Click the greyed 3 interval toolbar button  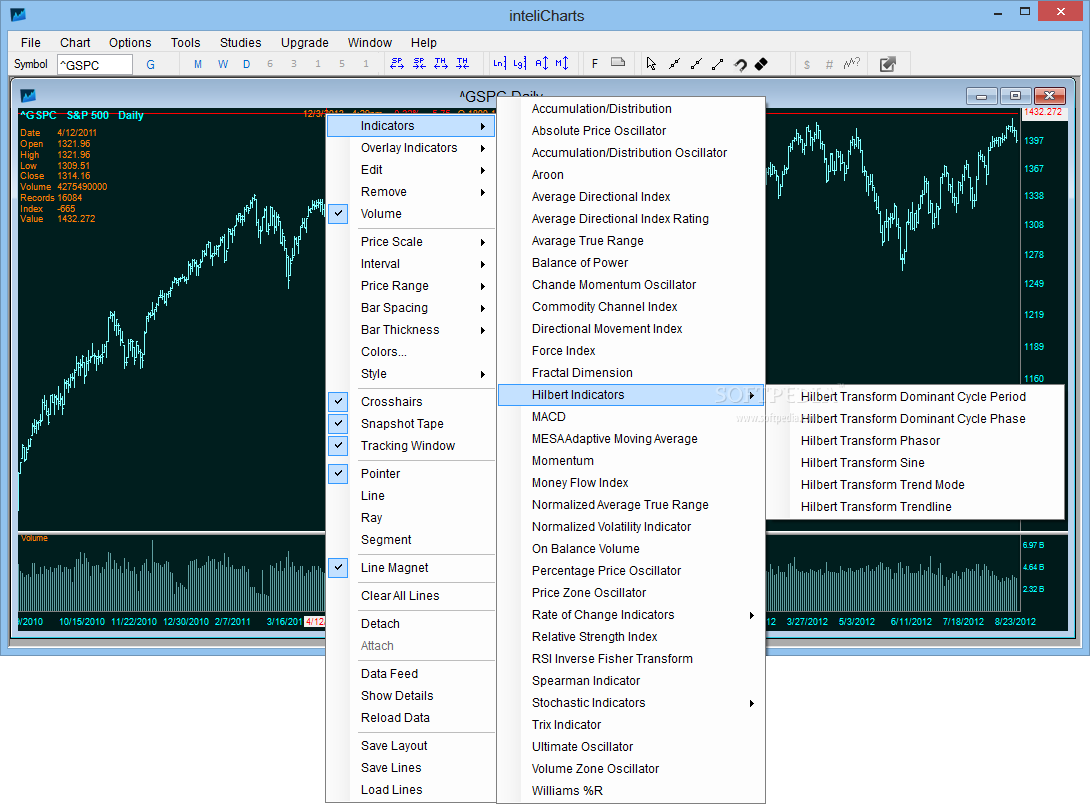coord(294,64)
